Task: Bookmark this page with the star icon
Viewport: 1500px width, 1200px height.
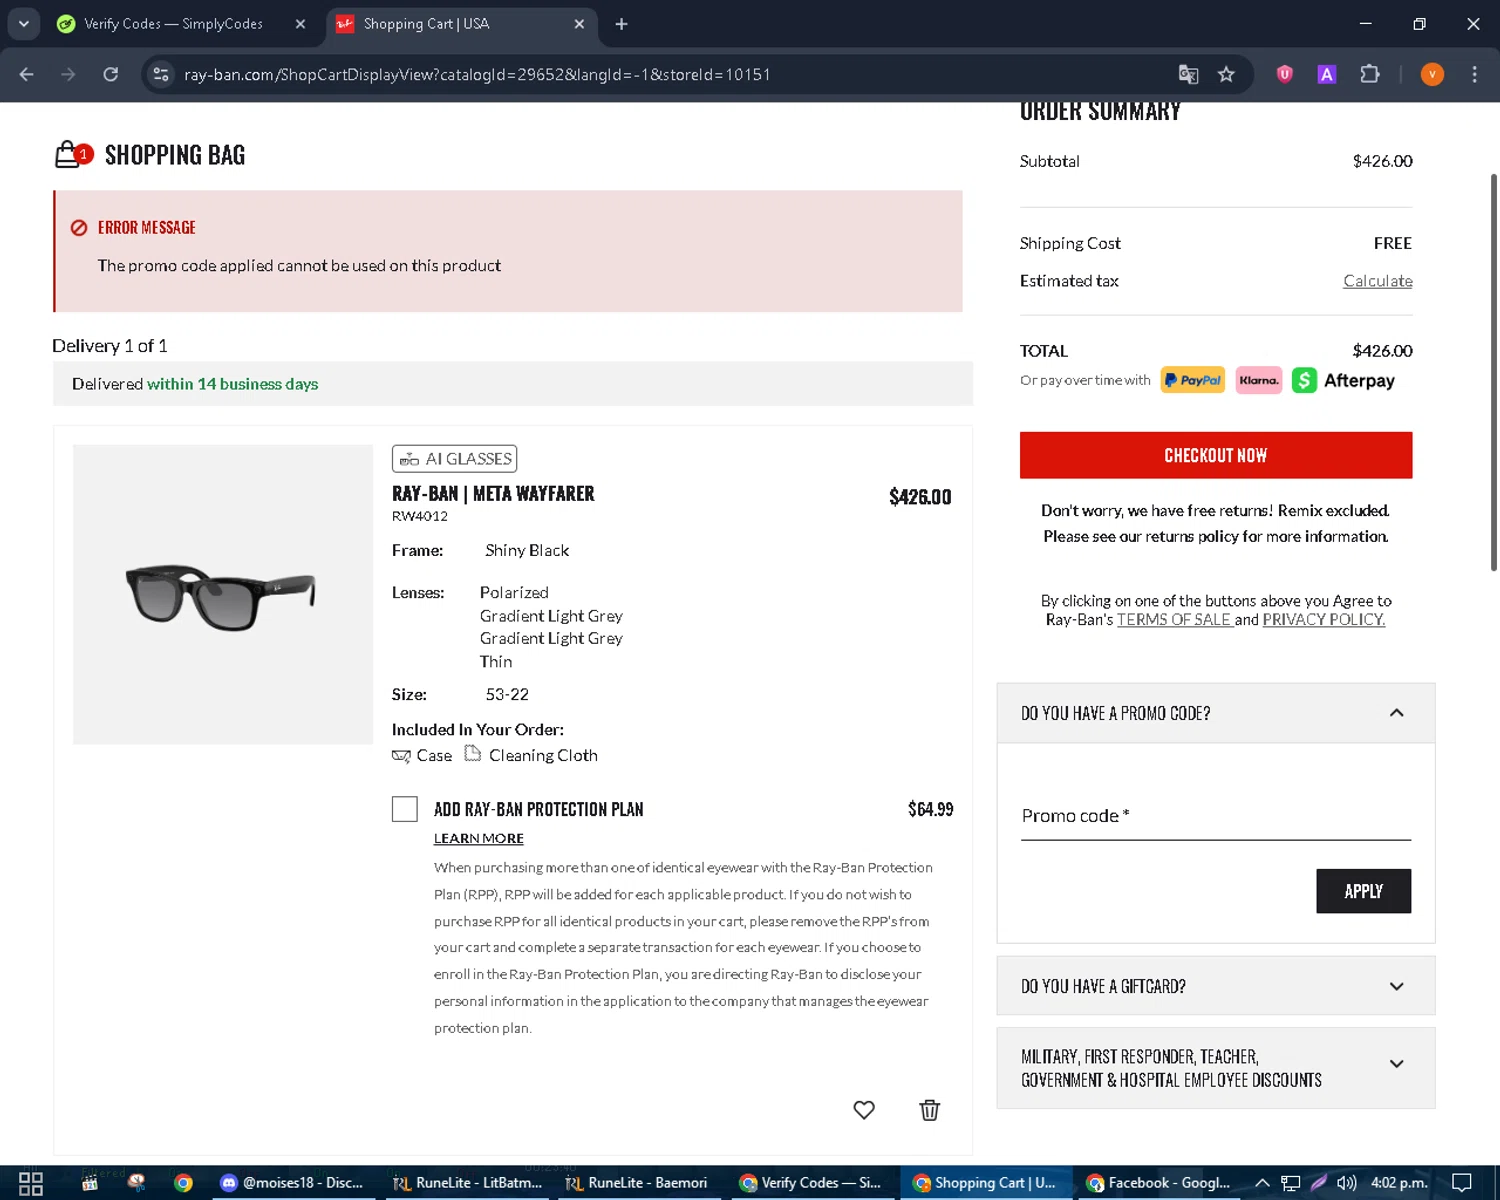Action: coord(1226,74)
